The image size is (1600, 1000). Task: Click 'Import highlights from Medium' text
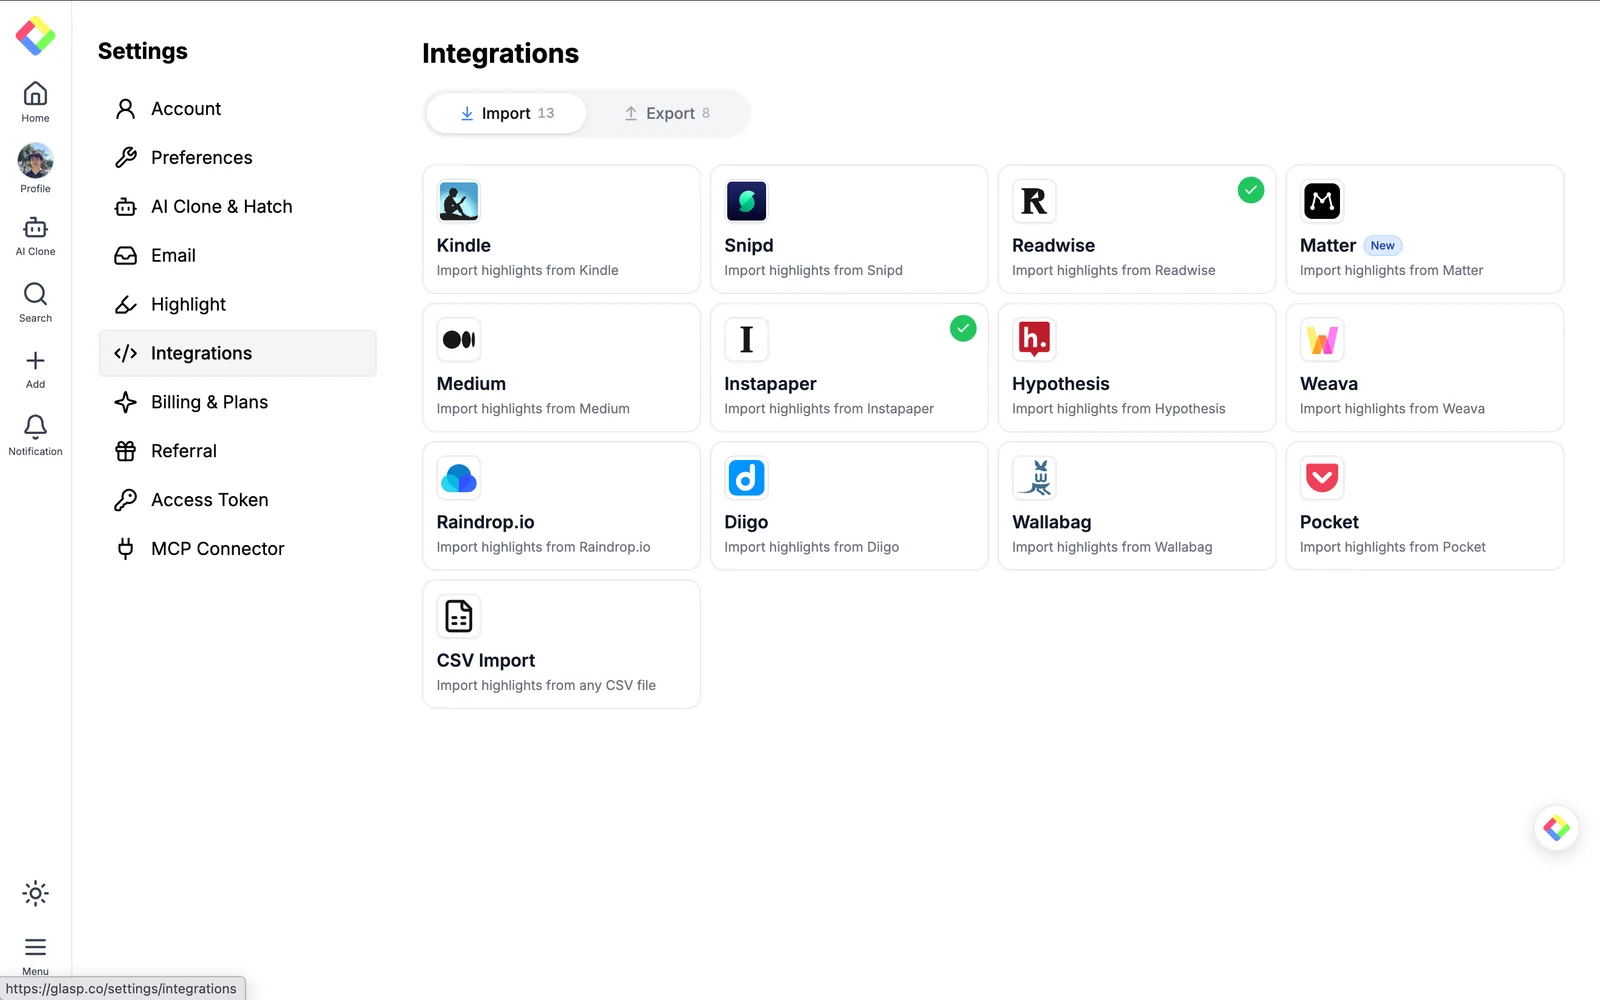(533, 409)
